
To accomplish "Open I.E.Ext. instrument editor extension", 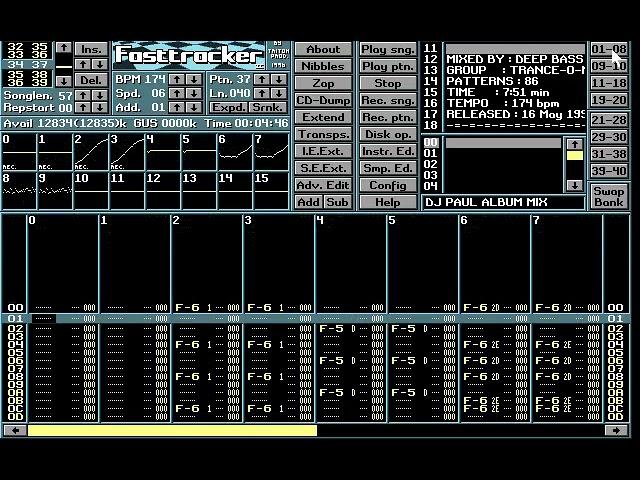I will [x=323, y=151].
